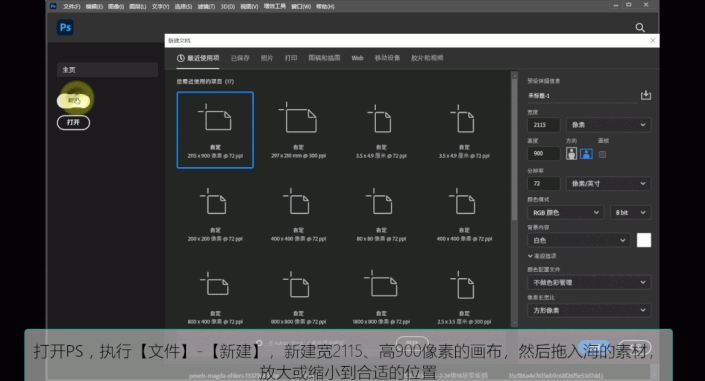The width and height of the screenshot is (705, 381).
Task: Click the save preset download icon
Action: coord(646,95)
